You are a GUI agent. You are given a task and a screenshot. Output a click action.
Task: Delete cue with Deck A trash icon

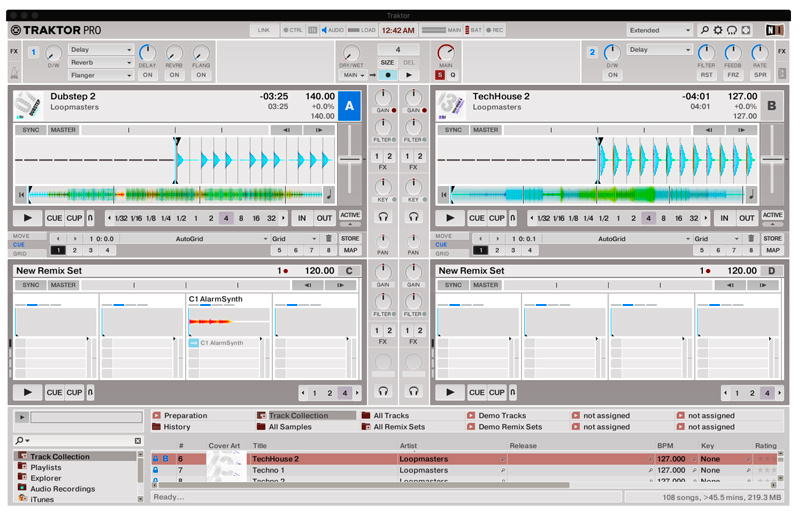tap(329, 238)
